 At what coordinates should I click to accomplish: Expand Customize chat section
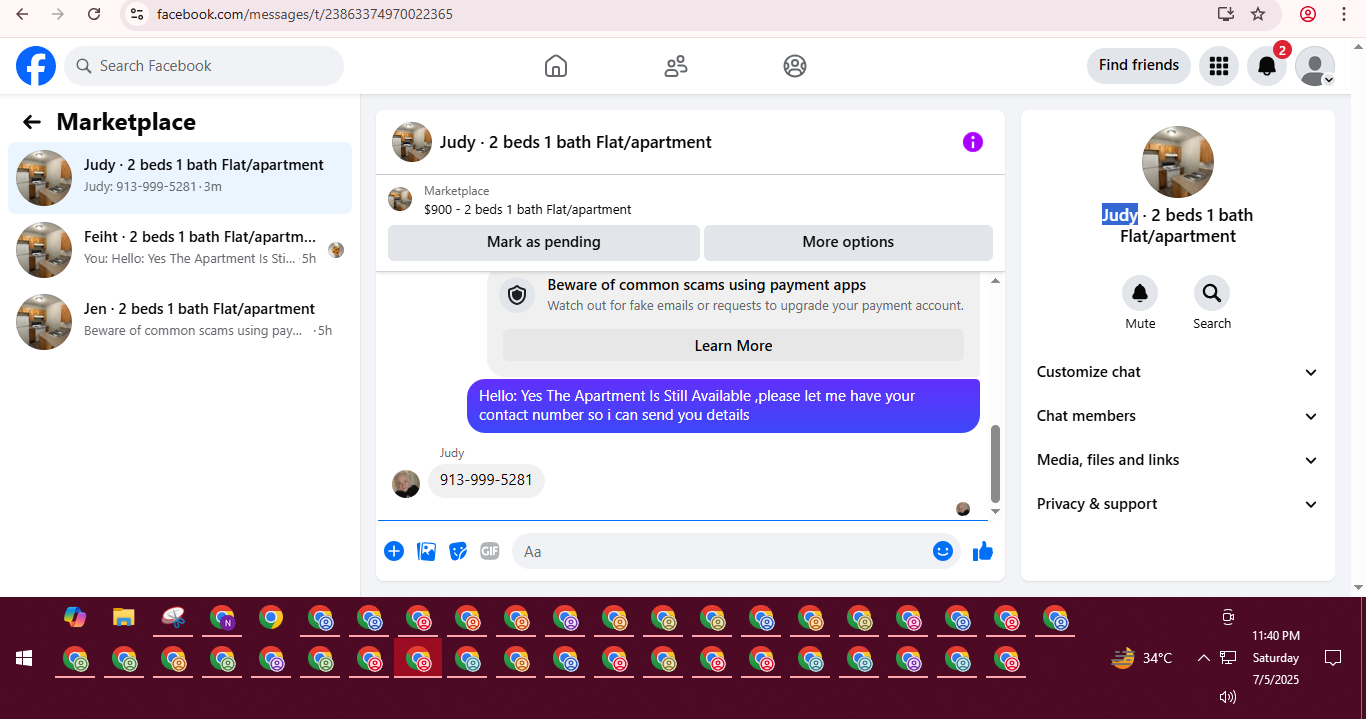(1178, 372)
